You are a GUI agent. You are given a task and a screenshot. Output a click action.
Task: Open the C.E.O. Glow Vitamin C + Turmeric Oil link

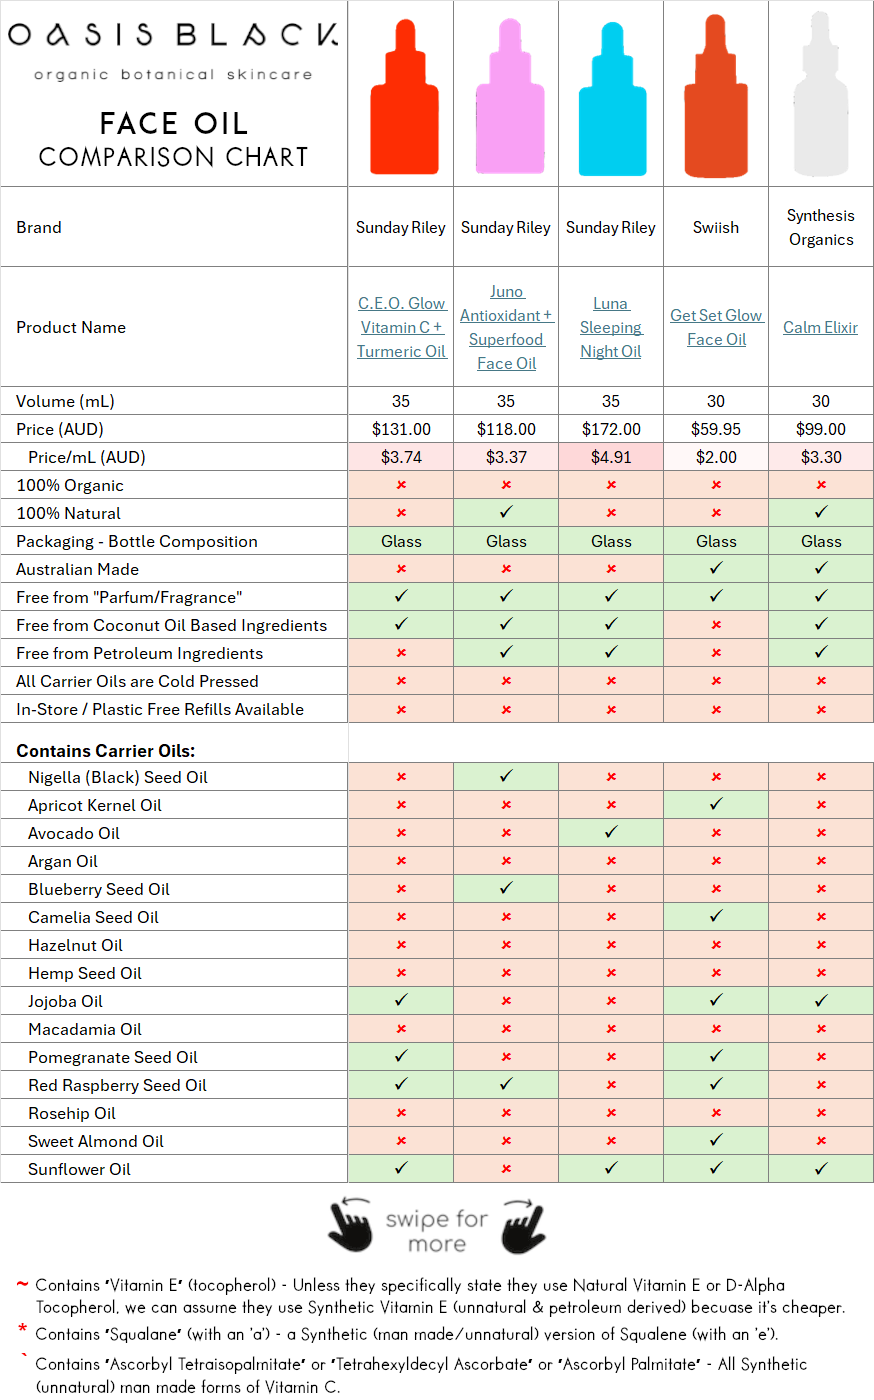click(x=401, y=327)
